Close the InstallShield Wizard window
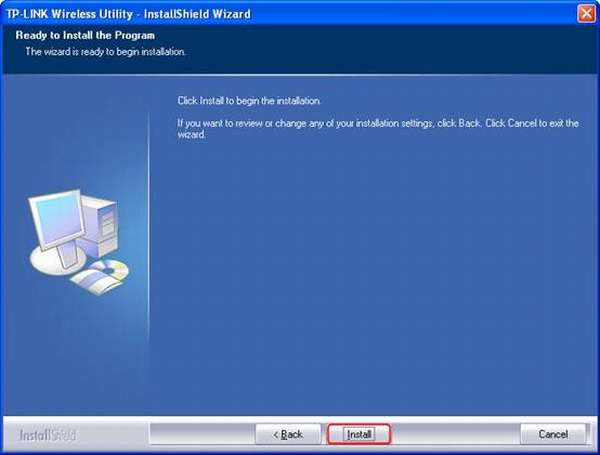The image size is (600, 455). point(586,14)
